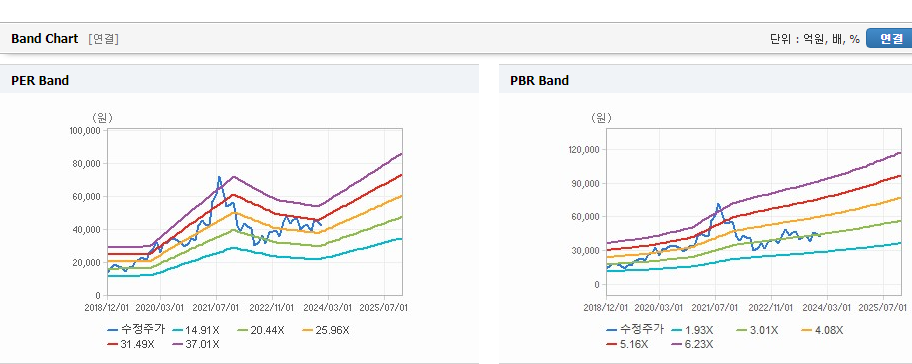Image resolution: width=912 pixels, height=364 pixels.
Task: Click the 2024/03/01 x-axis label in PER chart
Action: click(x=329, y=307)
